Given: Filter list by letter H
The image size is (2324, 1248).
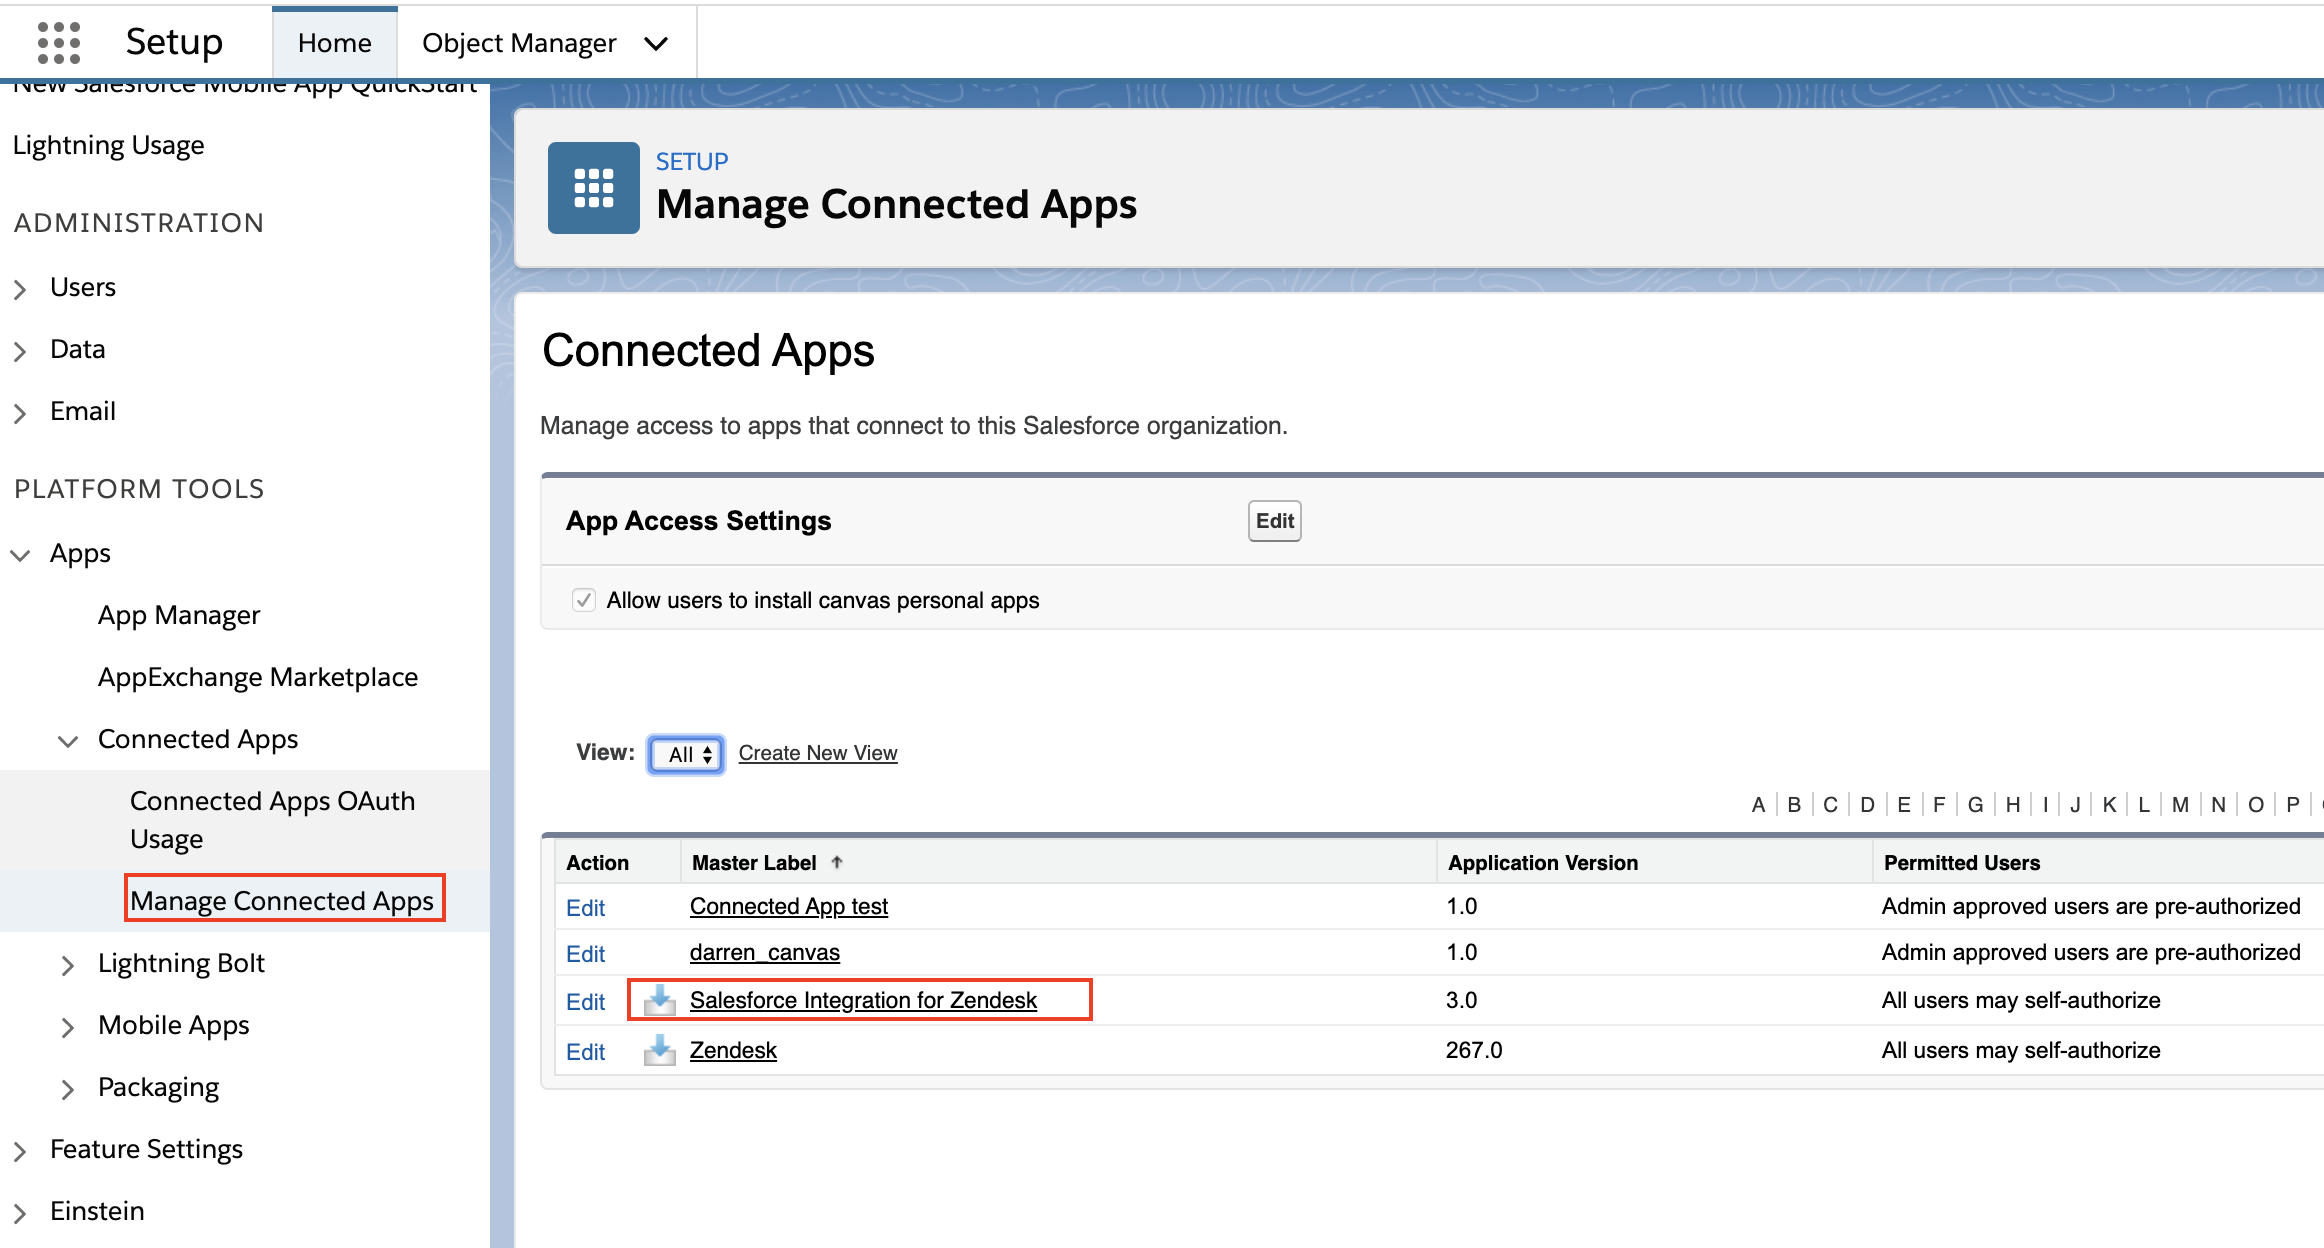Looking at the screenshot, I should point(2012,805).
